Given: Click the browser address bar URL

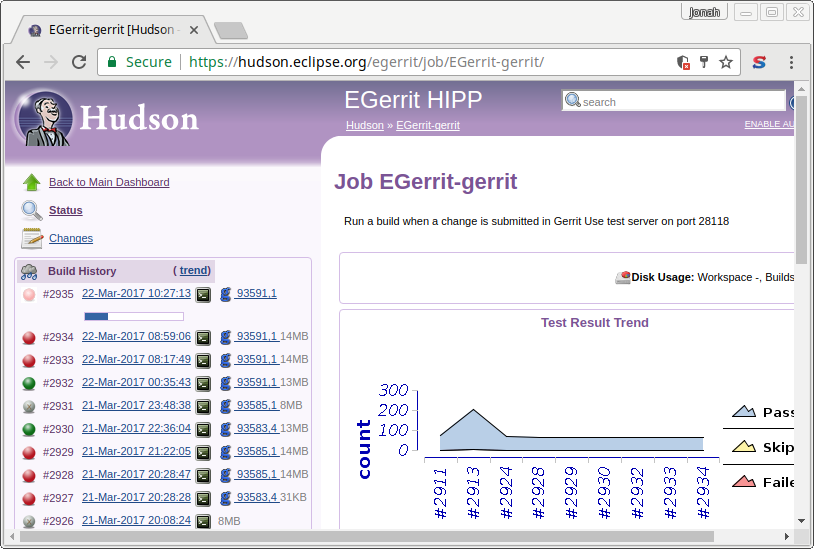Looking at the screenshot, I should (366, 62).
